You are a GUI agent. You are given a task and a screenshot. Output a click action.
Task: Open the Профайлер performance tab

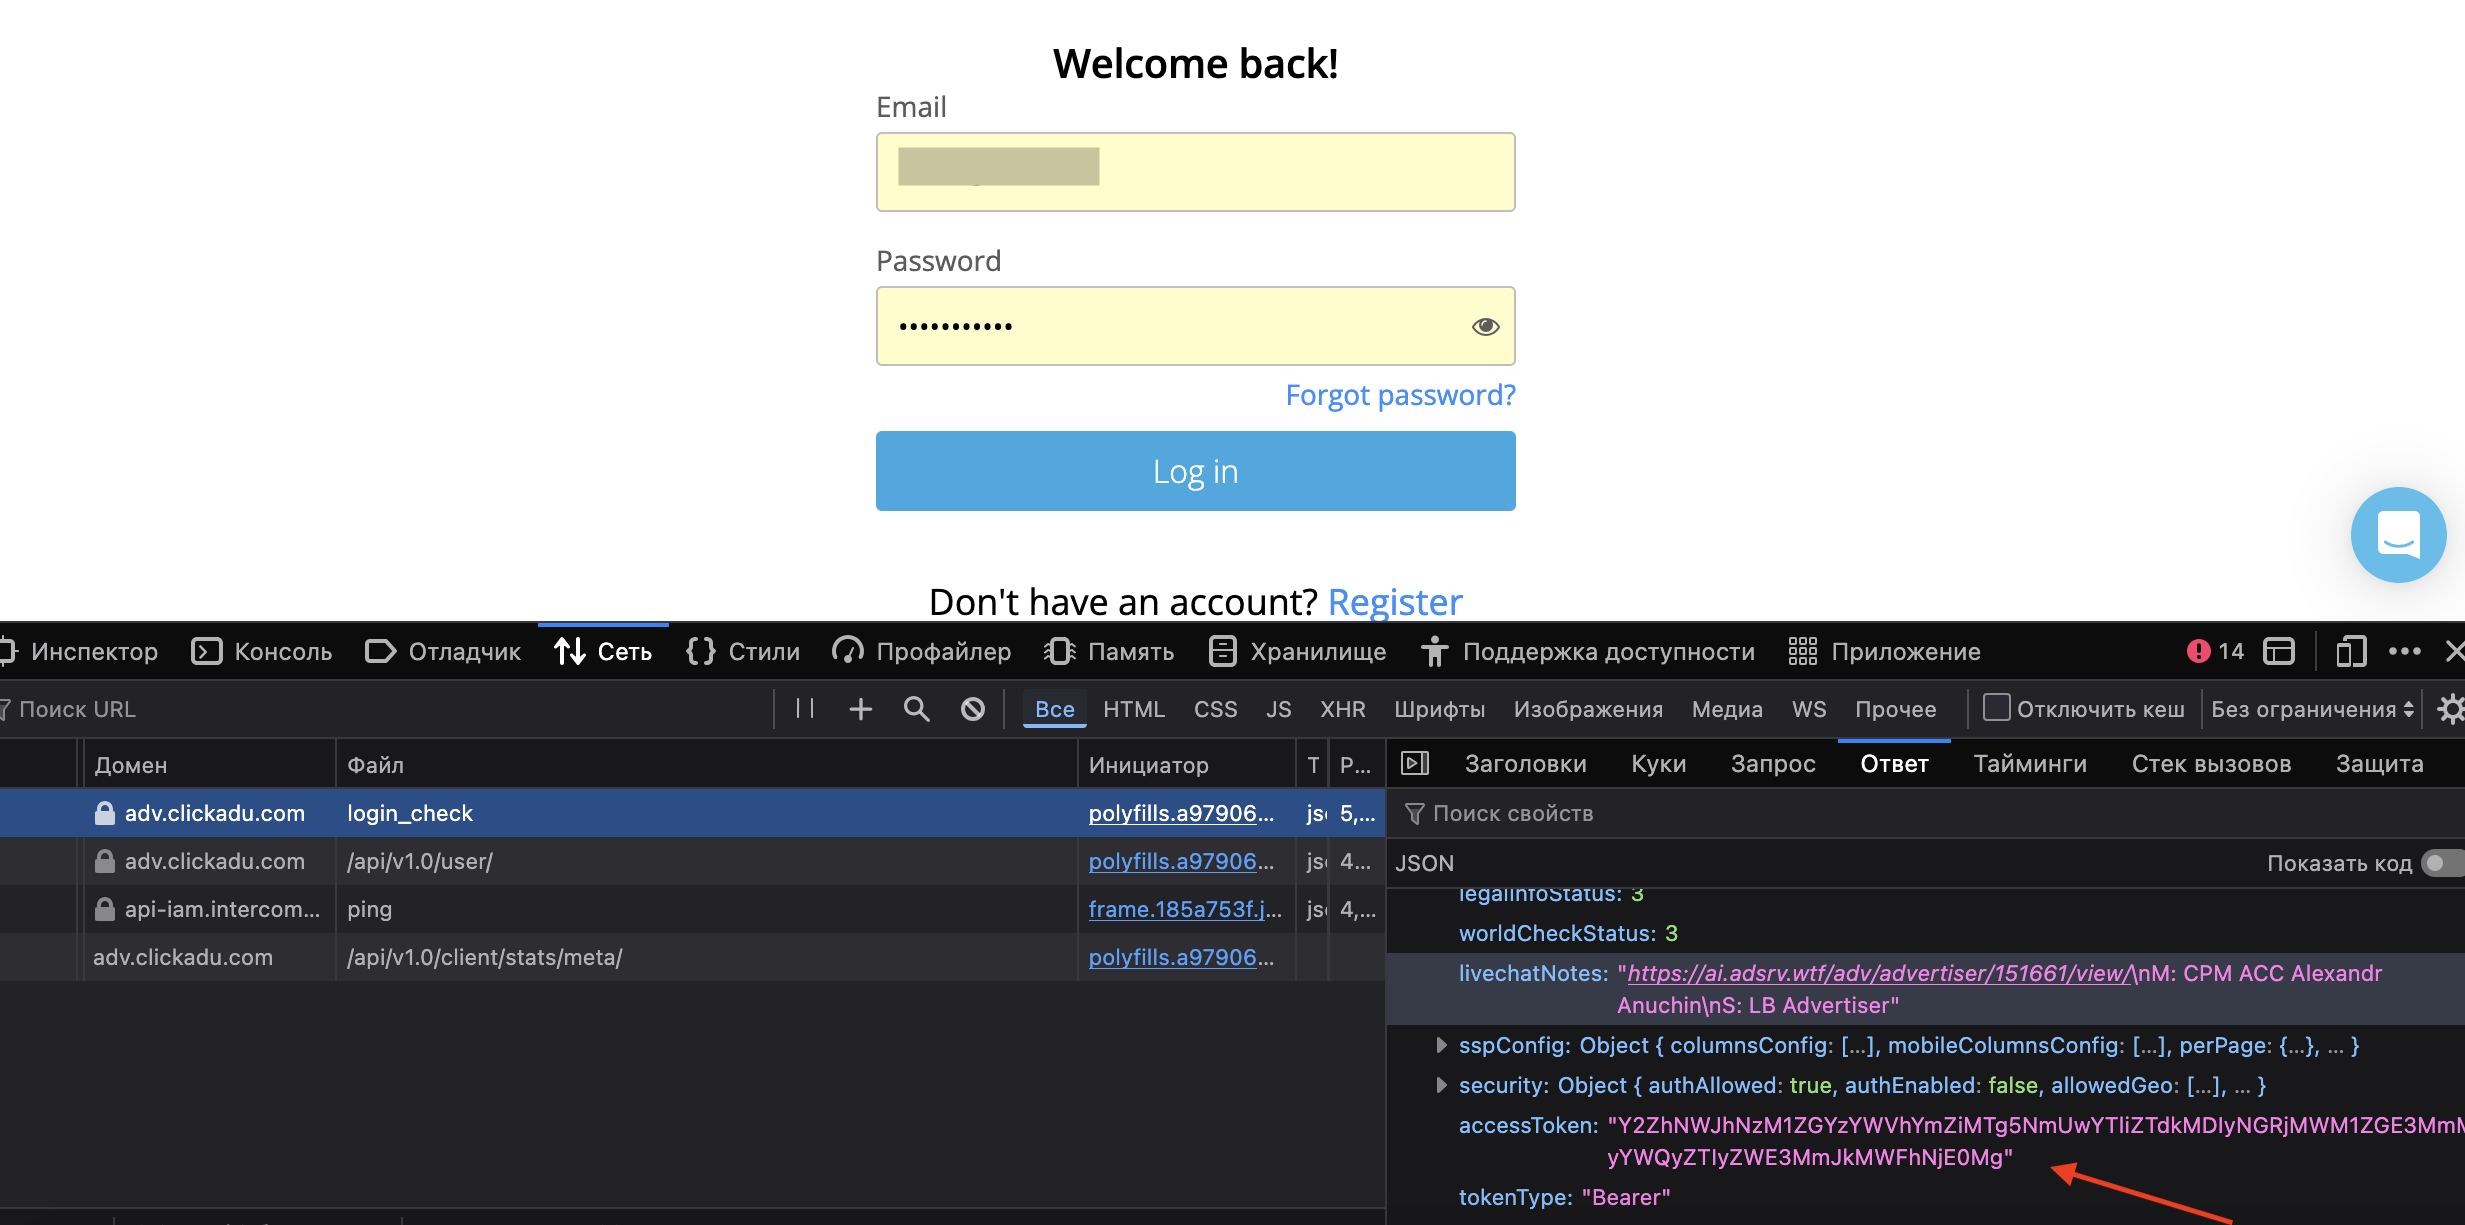tap(922, 652)
